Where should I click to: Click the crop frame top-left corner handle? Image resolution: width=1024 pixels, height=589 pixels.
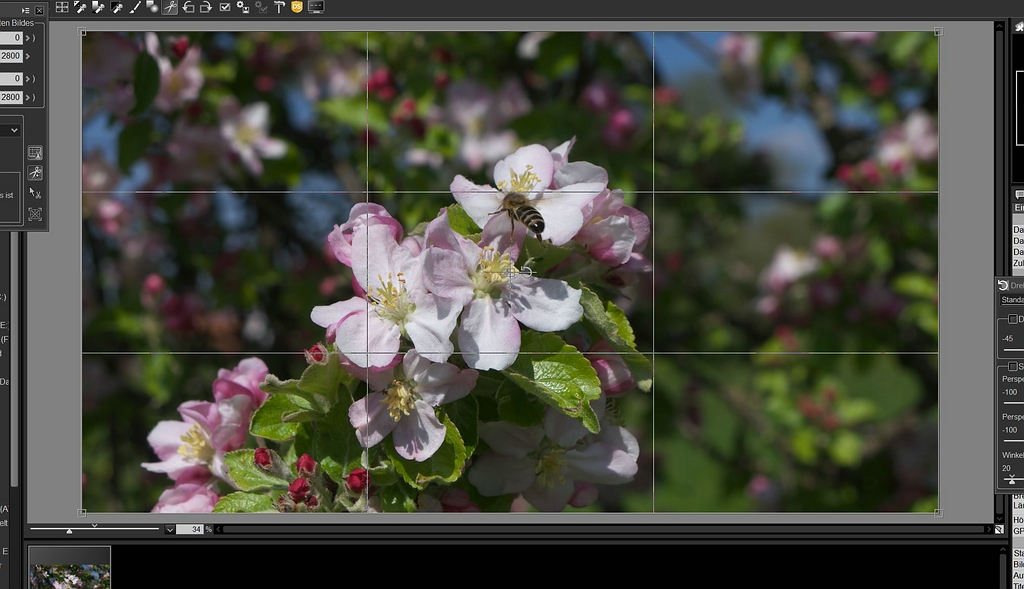pos(82,32)
